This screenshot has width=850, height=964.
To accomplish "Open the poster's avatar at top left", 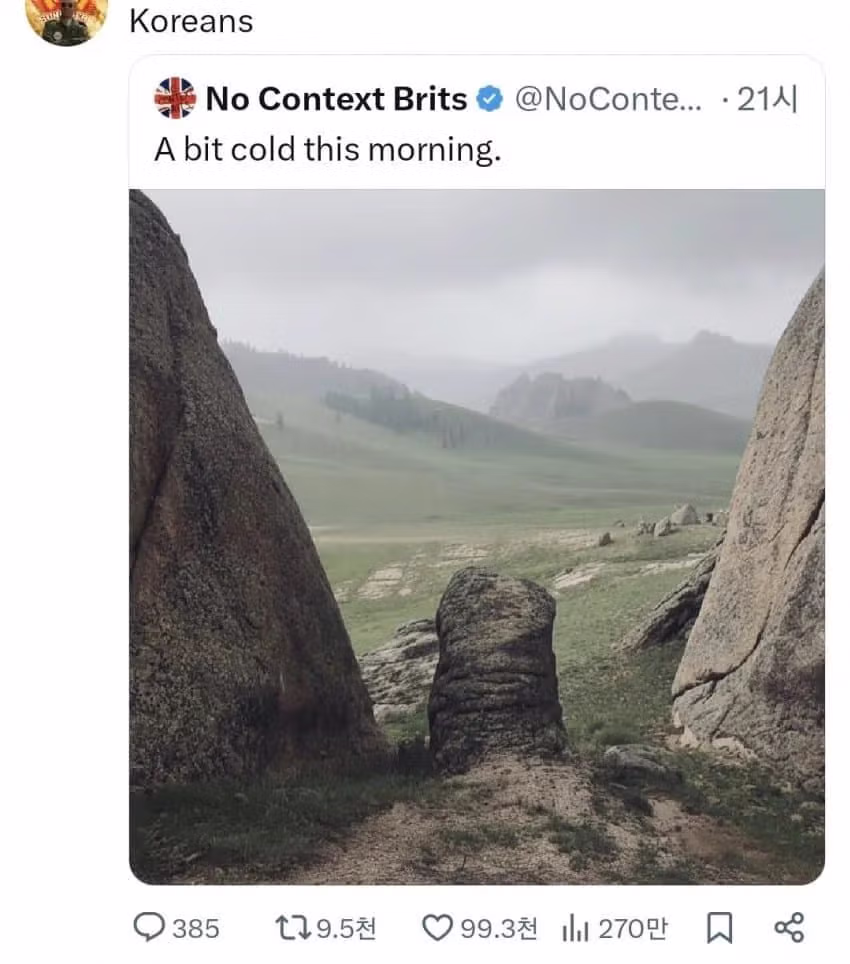I will tap(66, 20).
